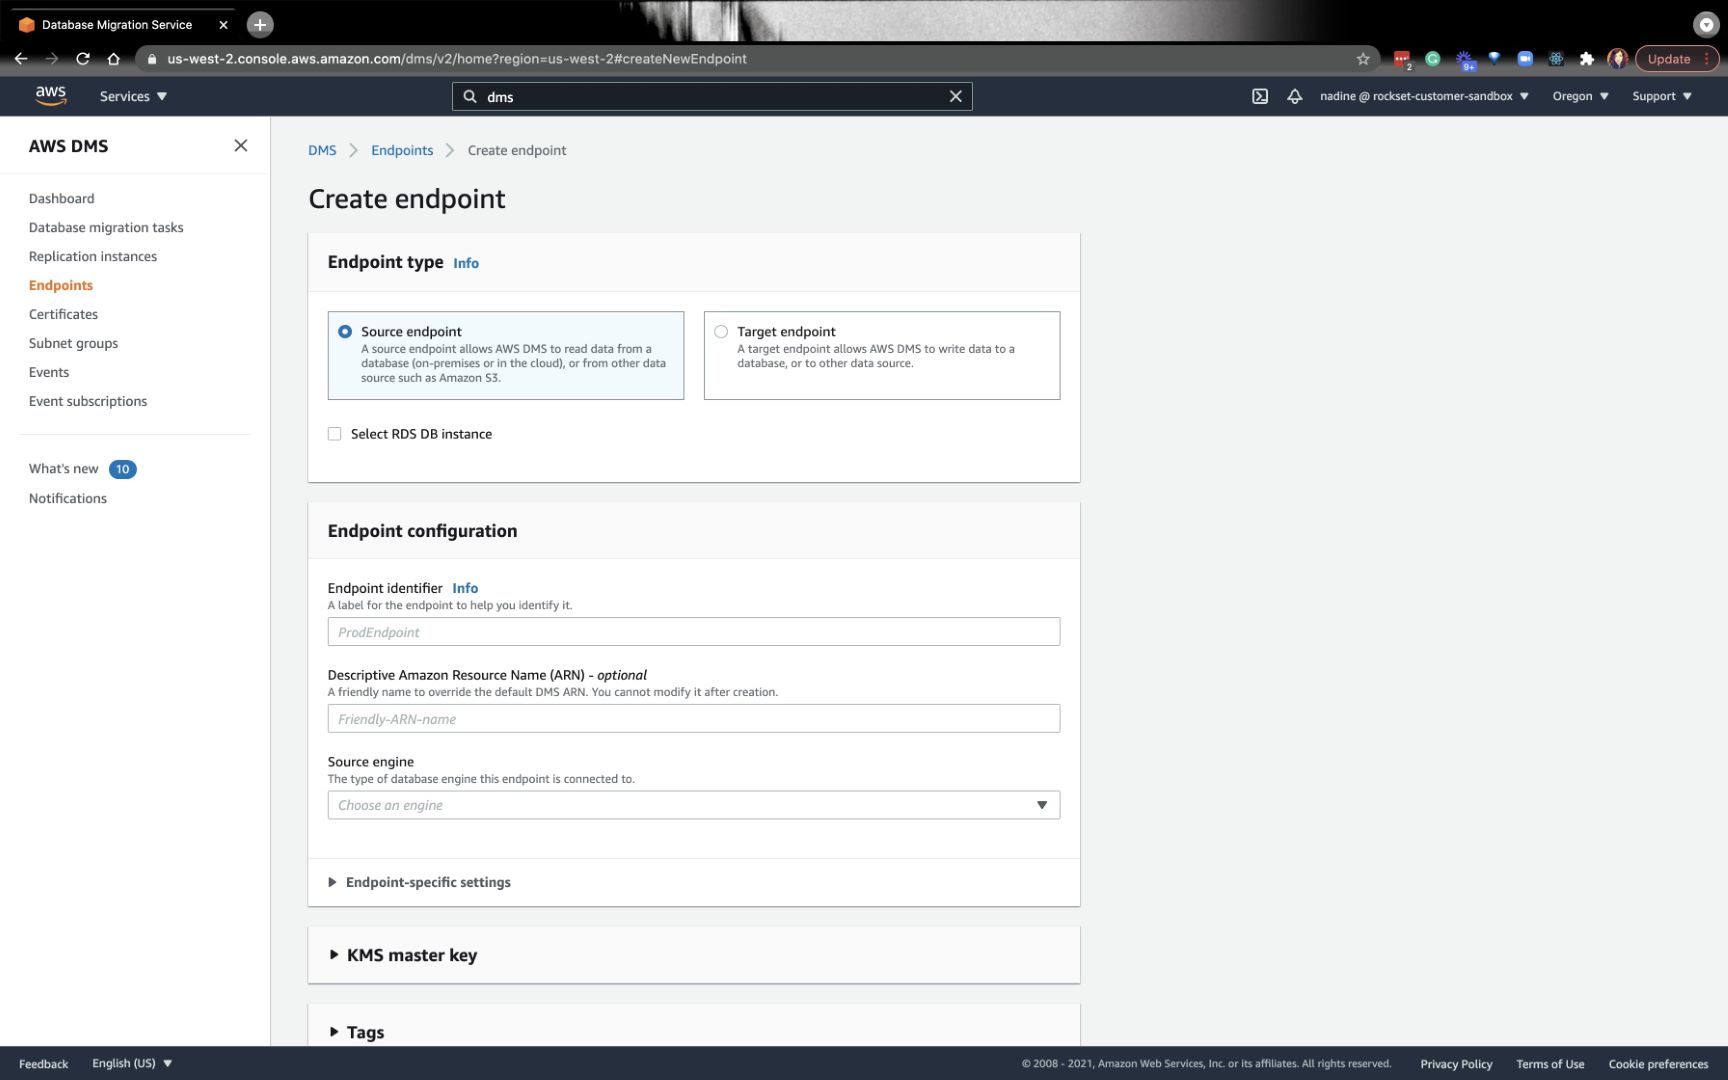This screenshot has height=1080, width=1728.
Task: Click the browser address bar URL
Action: pyautogui.click(x=457, y=59)
